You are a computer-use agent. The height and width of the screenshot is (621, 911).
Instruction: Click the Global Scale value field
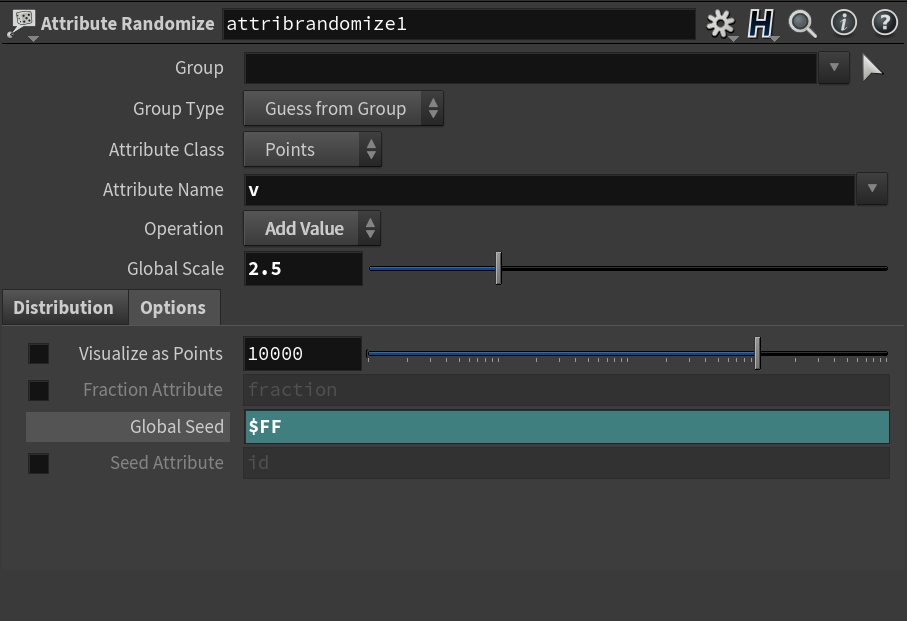[303, 269]
